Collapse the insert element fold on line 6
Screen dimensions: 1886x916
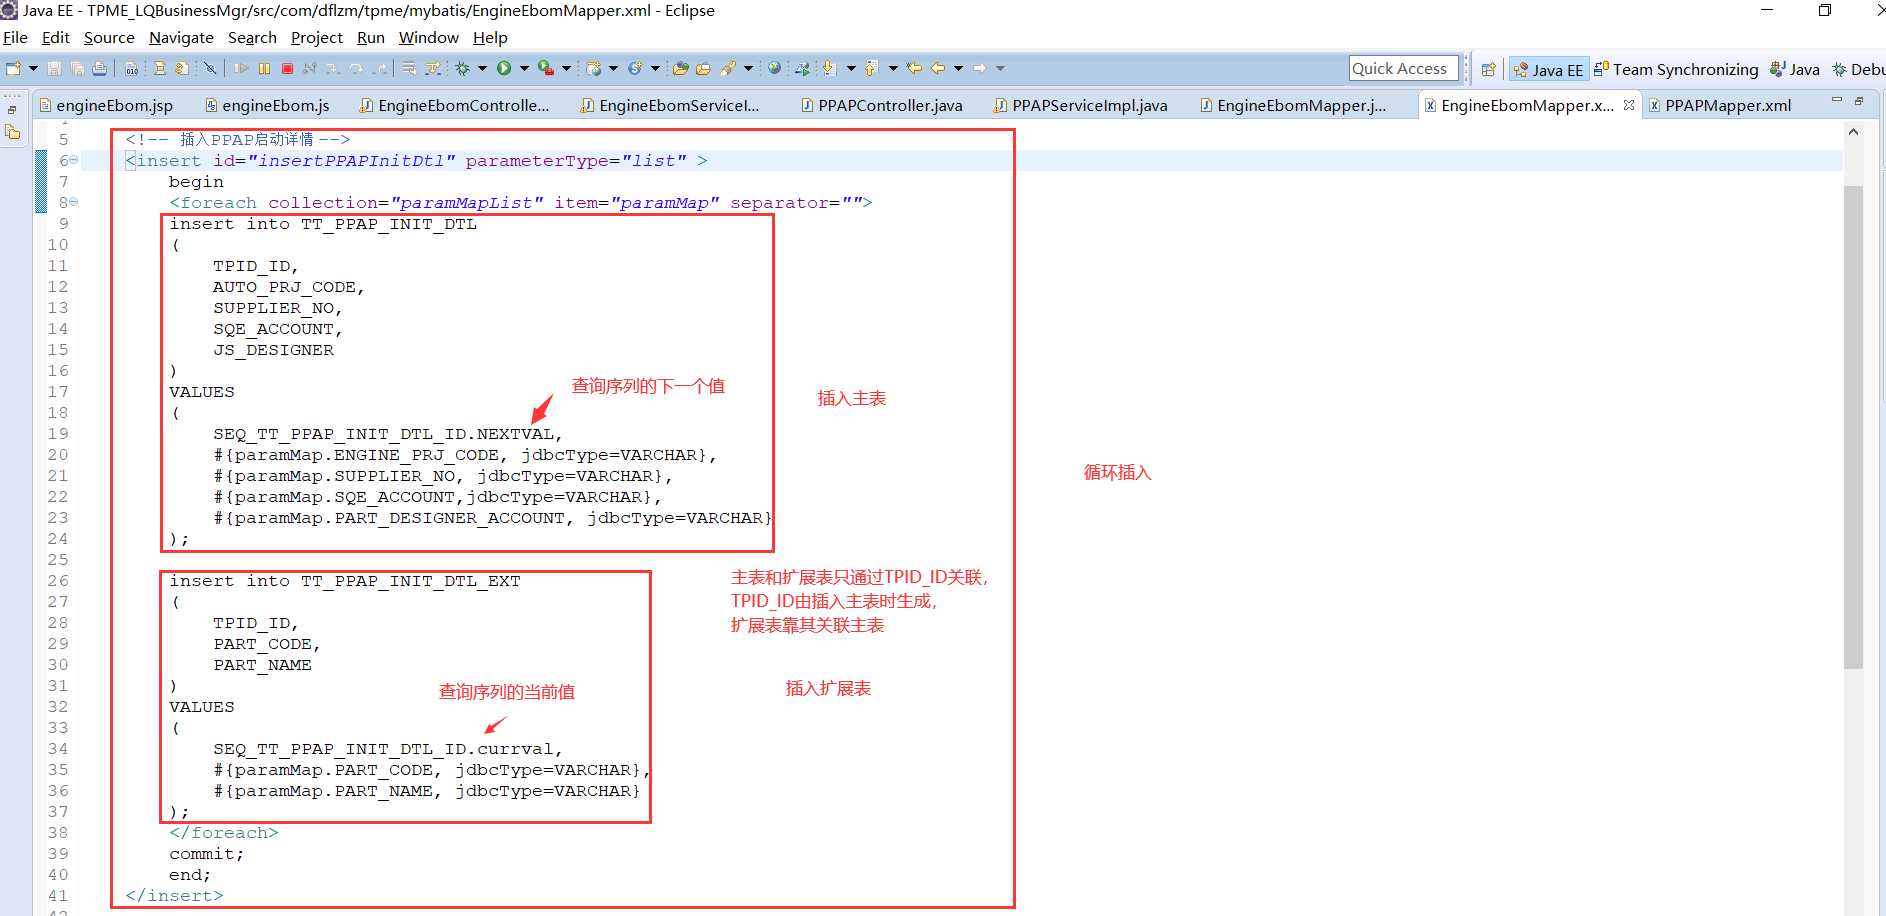(x=74, y=160)
